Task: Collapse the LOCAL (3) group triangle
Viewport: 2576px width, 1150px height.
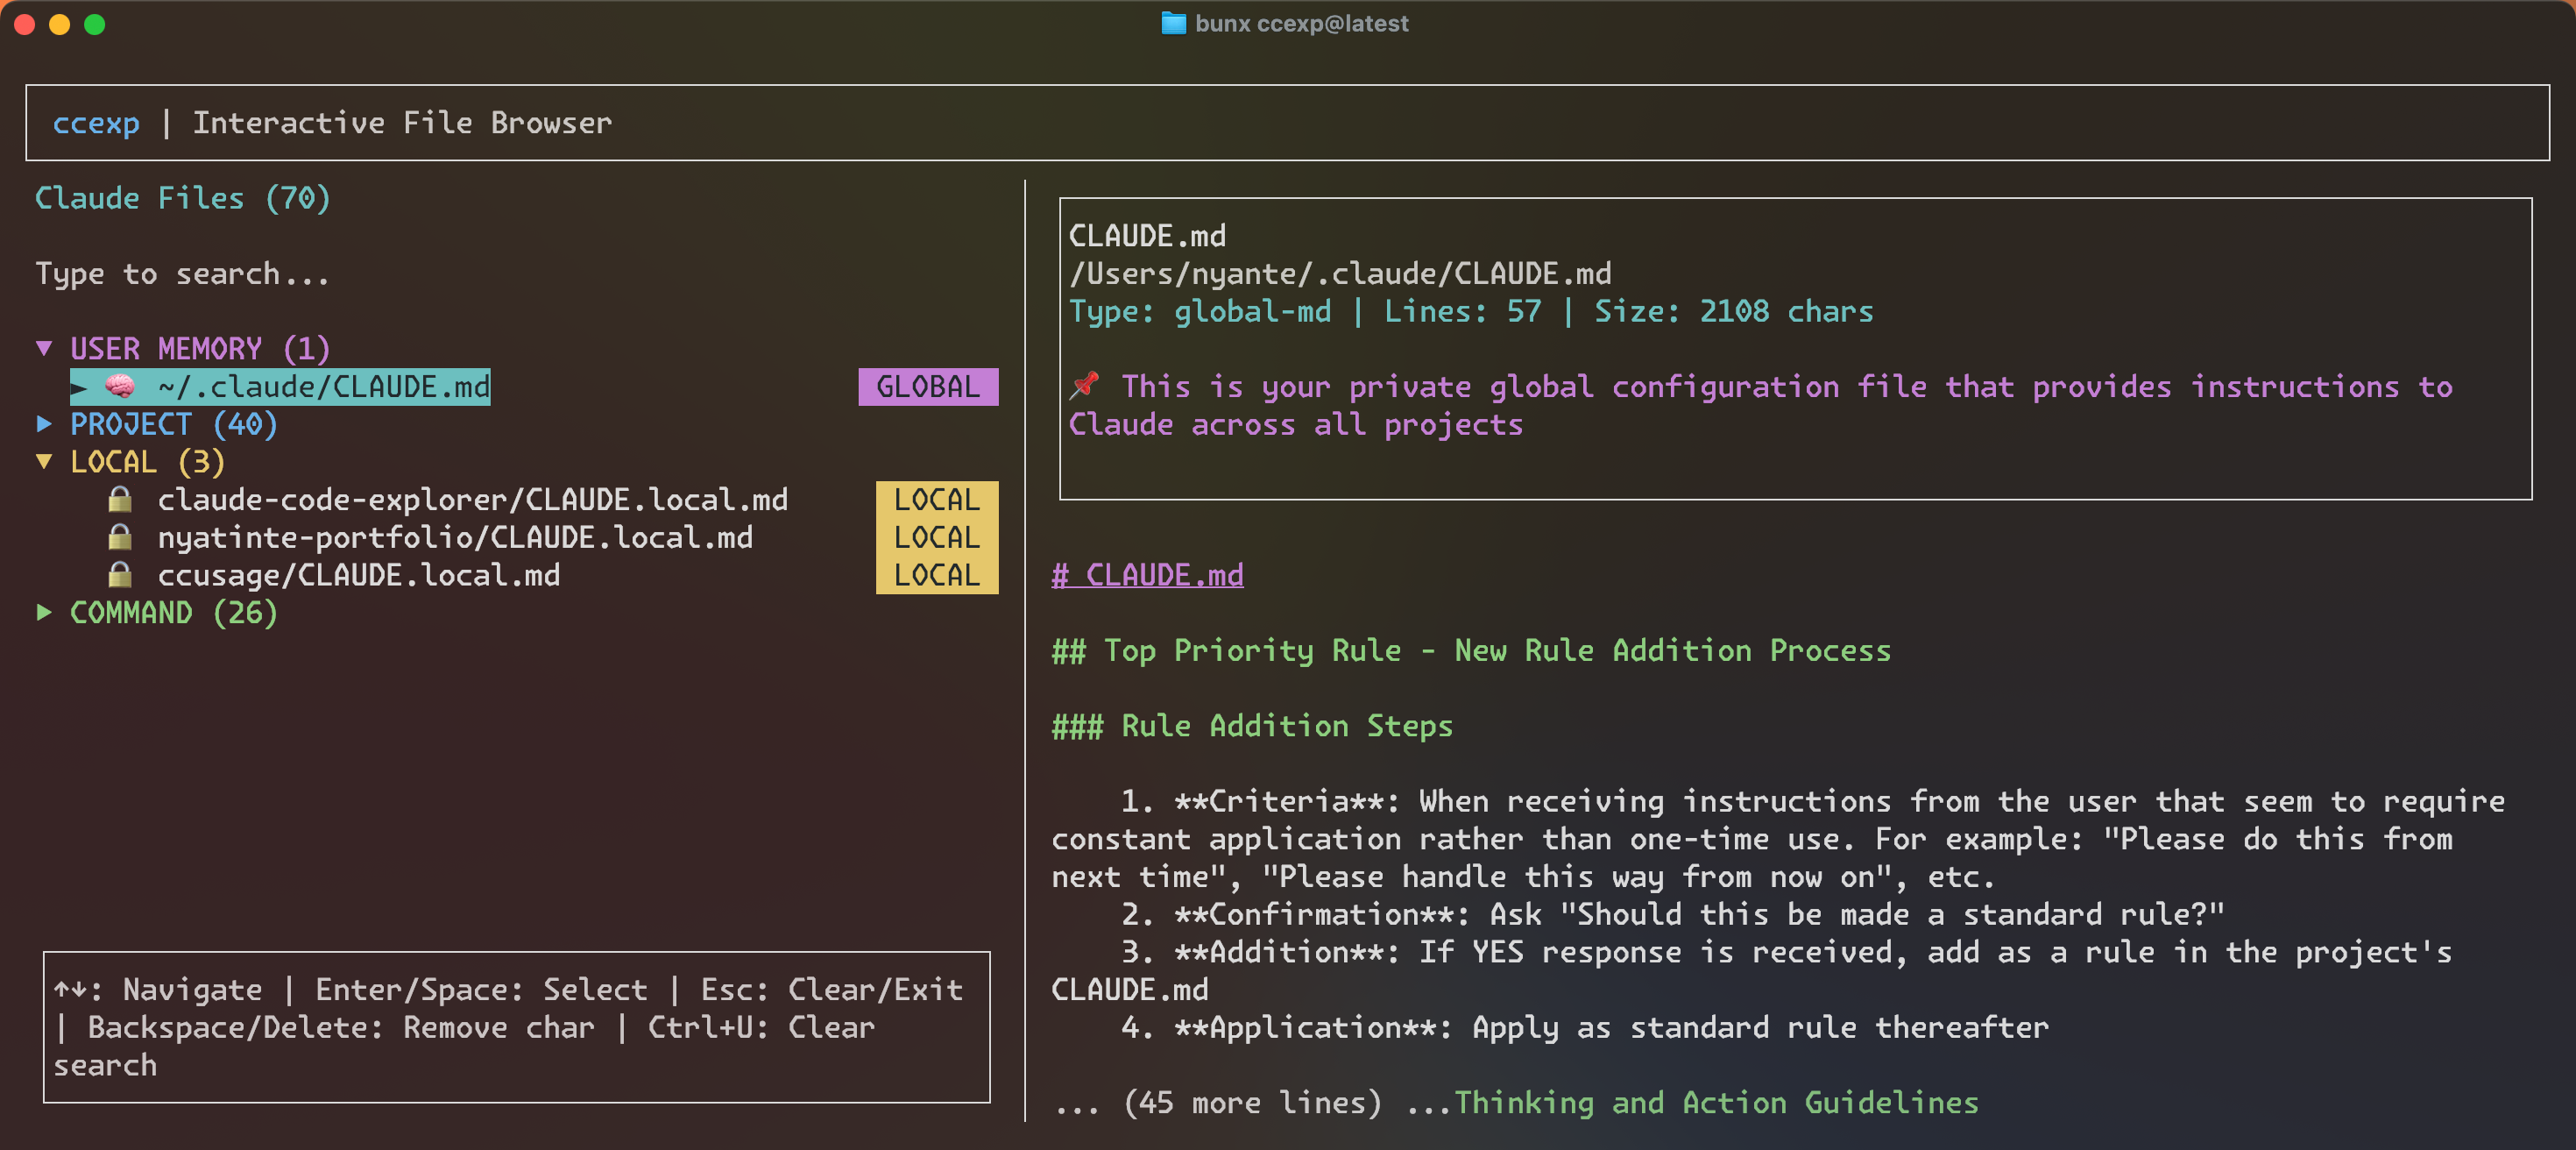Action: [x=44, y=461]
